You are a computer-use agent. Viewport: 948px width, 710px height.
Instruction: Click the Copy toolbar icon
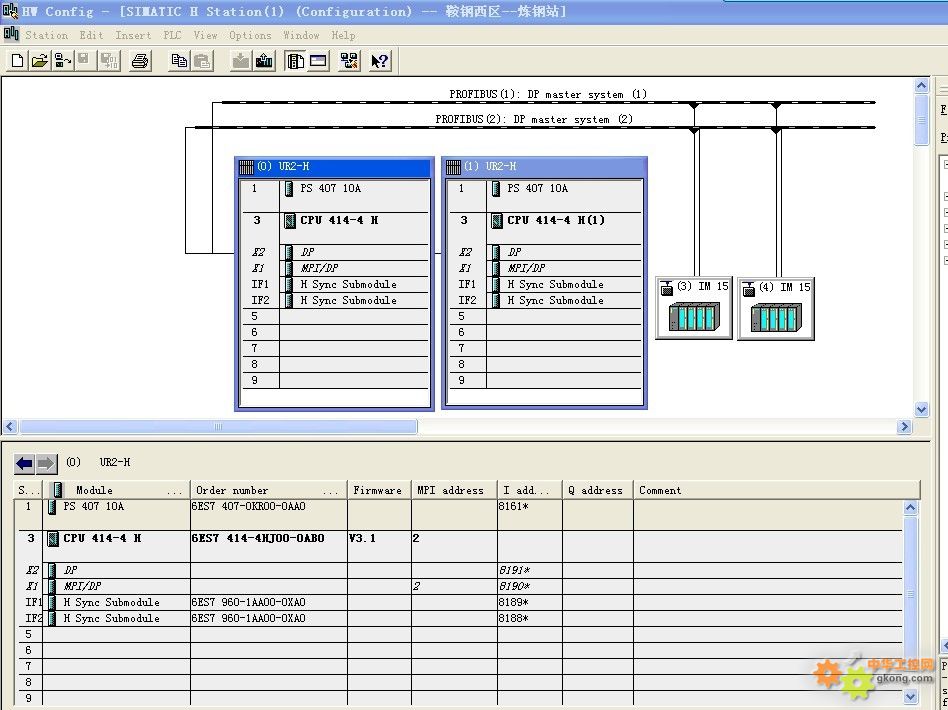179,60
